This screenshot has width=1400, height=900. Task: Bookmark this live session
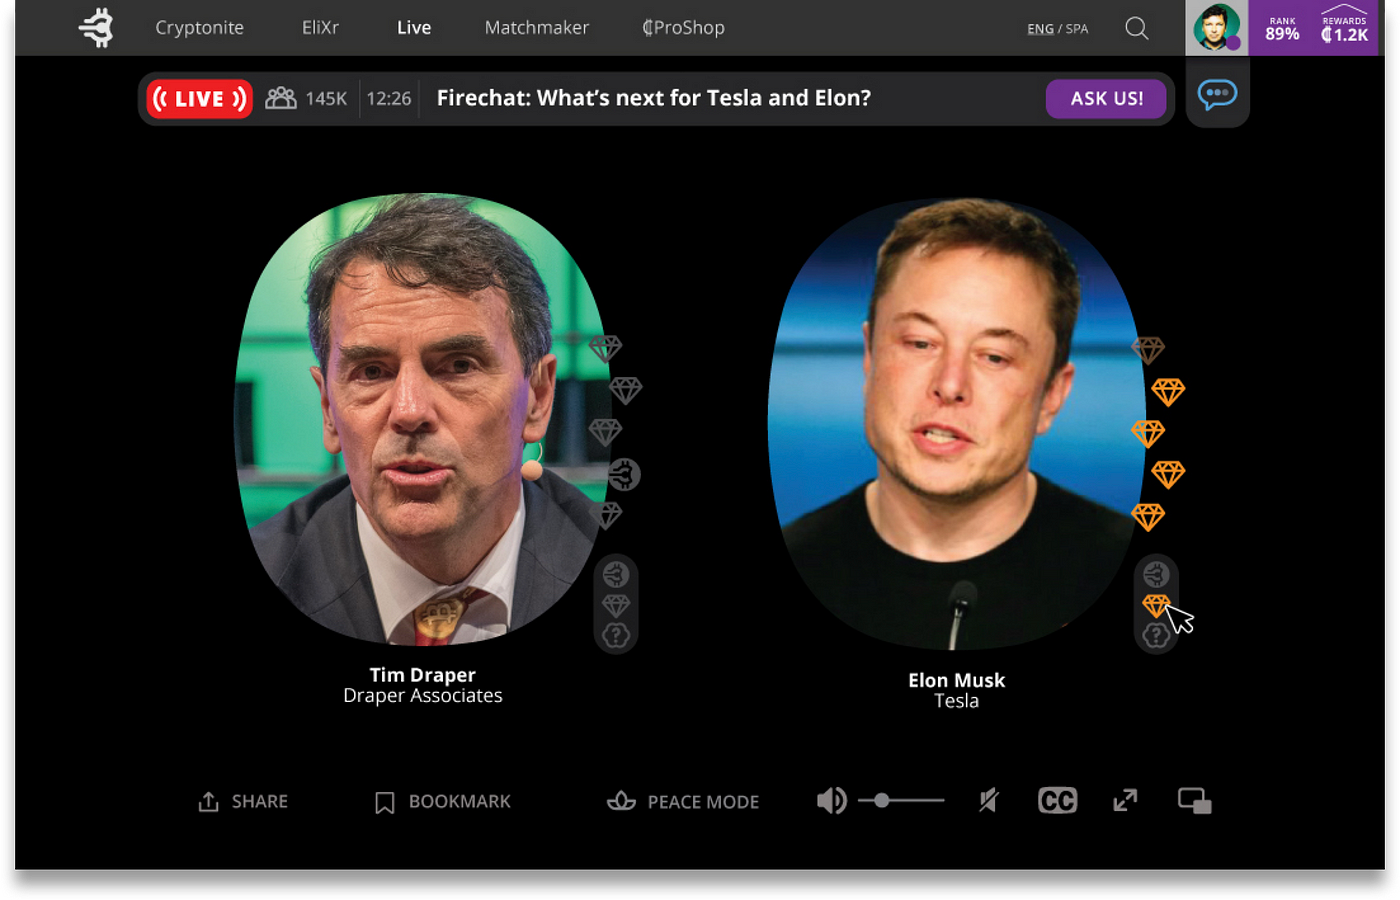click(x=443, y=802)
